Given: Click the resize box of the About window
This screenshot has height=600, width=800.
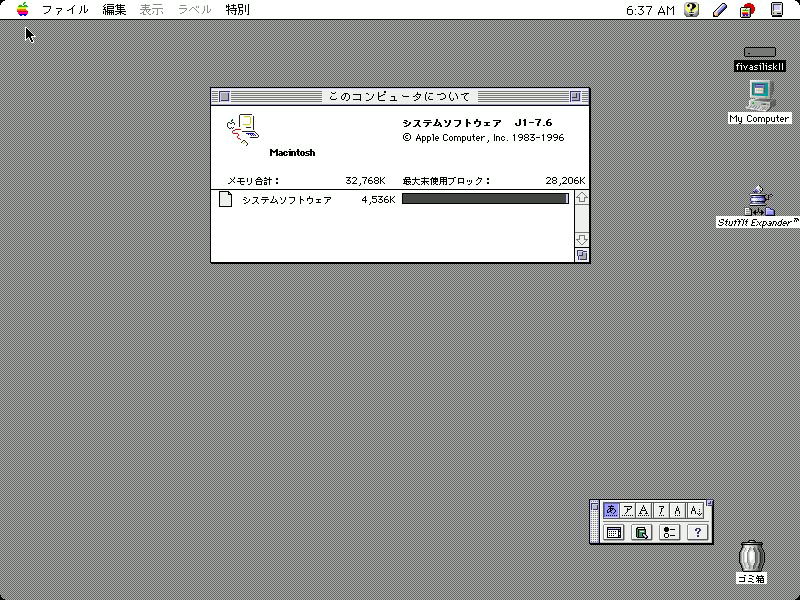Looking at the screenshot, I should click(x=582, y=255).
